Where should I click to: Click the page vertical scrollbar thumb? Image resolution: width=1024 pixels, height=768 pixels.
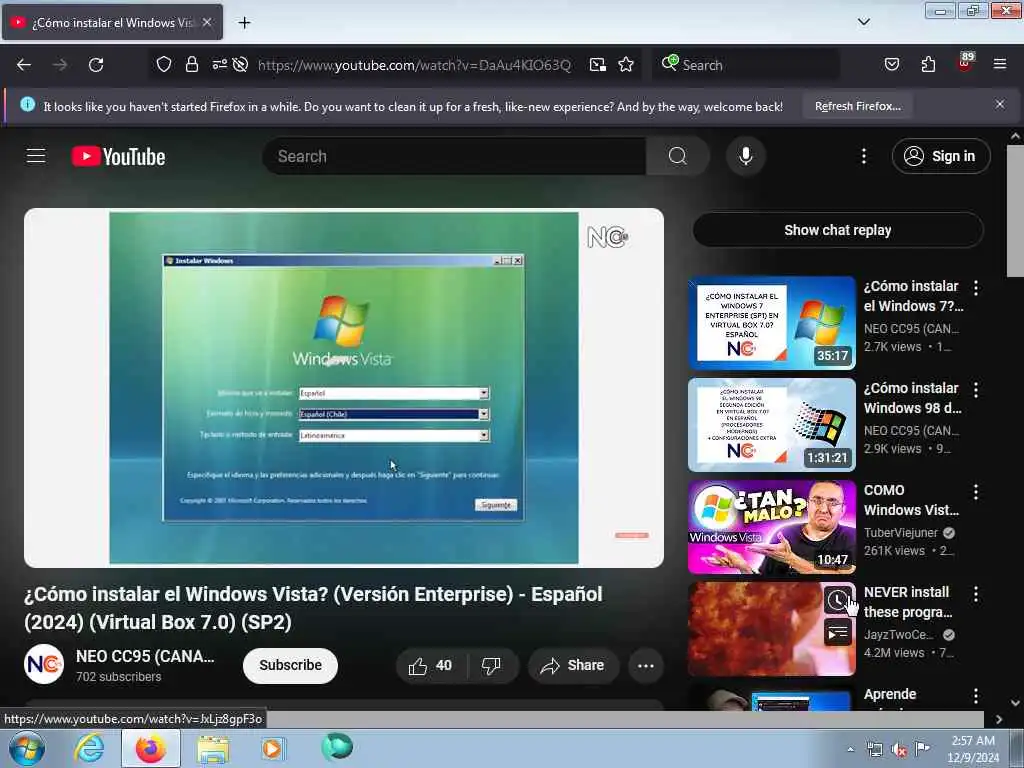pyautogui.click(x=1016, y=210)
